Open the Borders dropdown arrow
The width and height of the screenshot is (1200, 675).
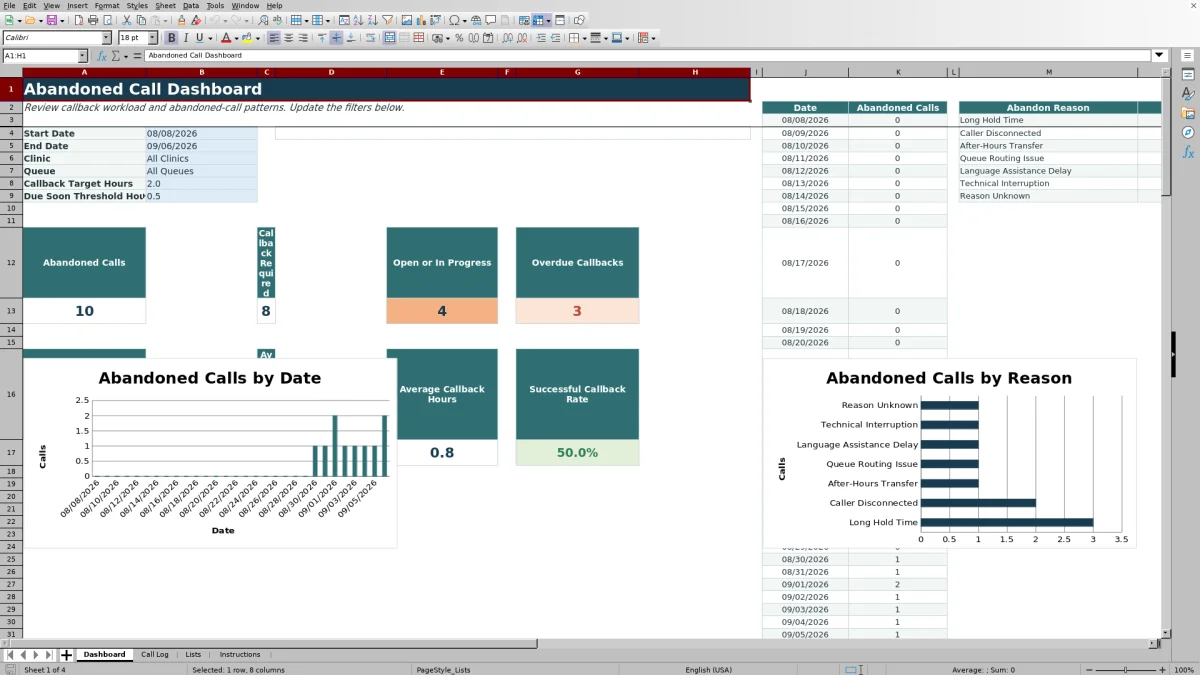tap(584, 38)
